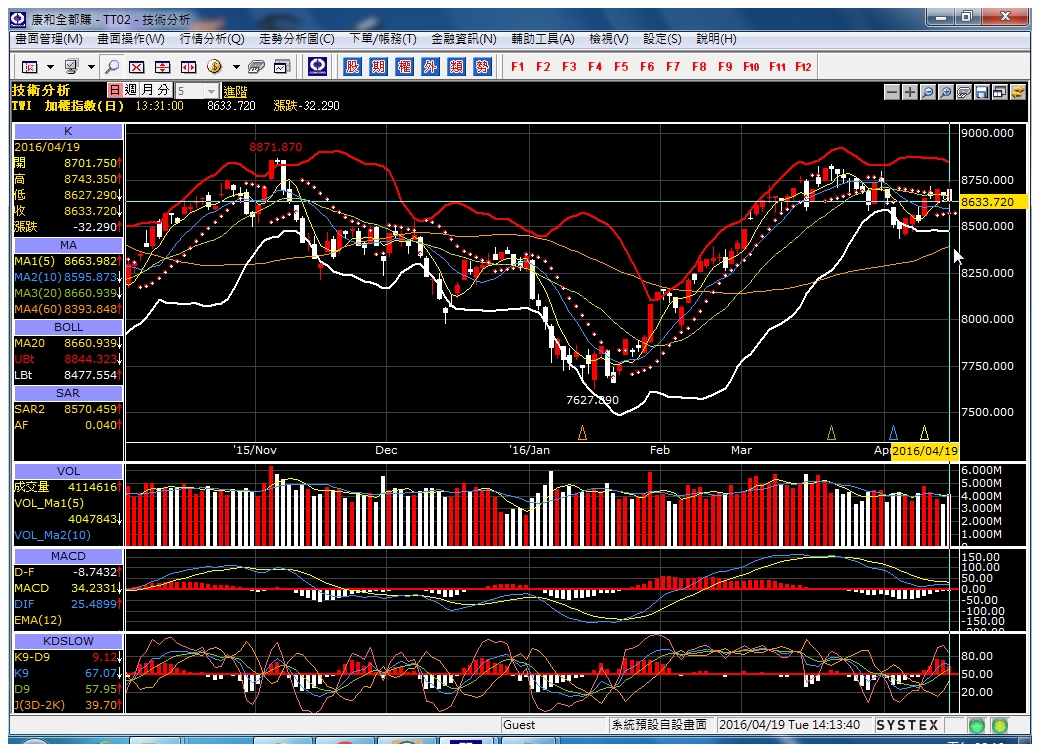Image resolution: width=1040 pixels, height=744 pixels.
Task: Click the F8 shortcut button
Action: tap(699, 67)
